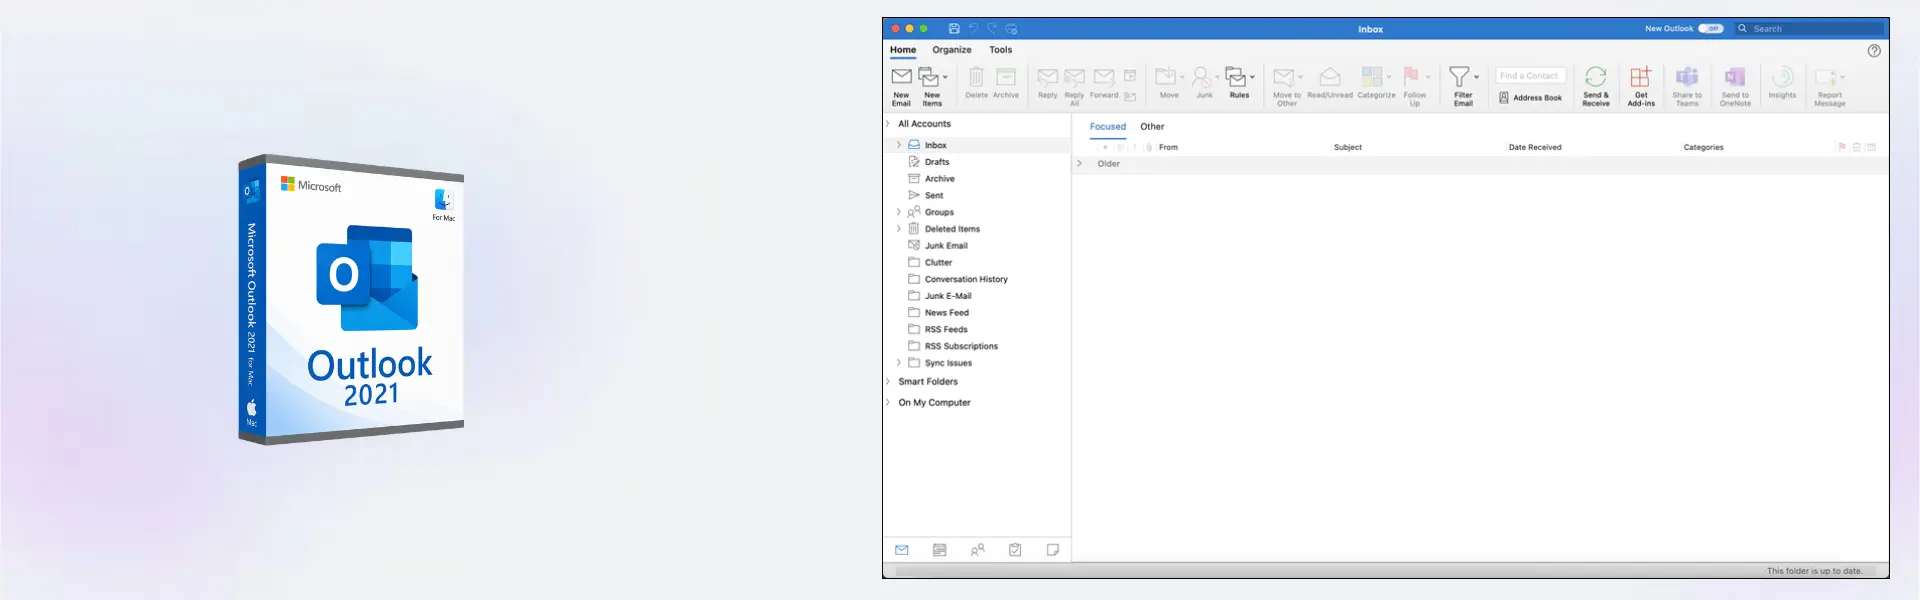The image size is (1920, 600).
Task: Click the Send & Receive icon
Action: coord(1596,77)
